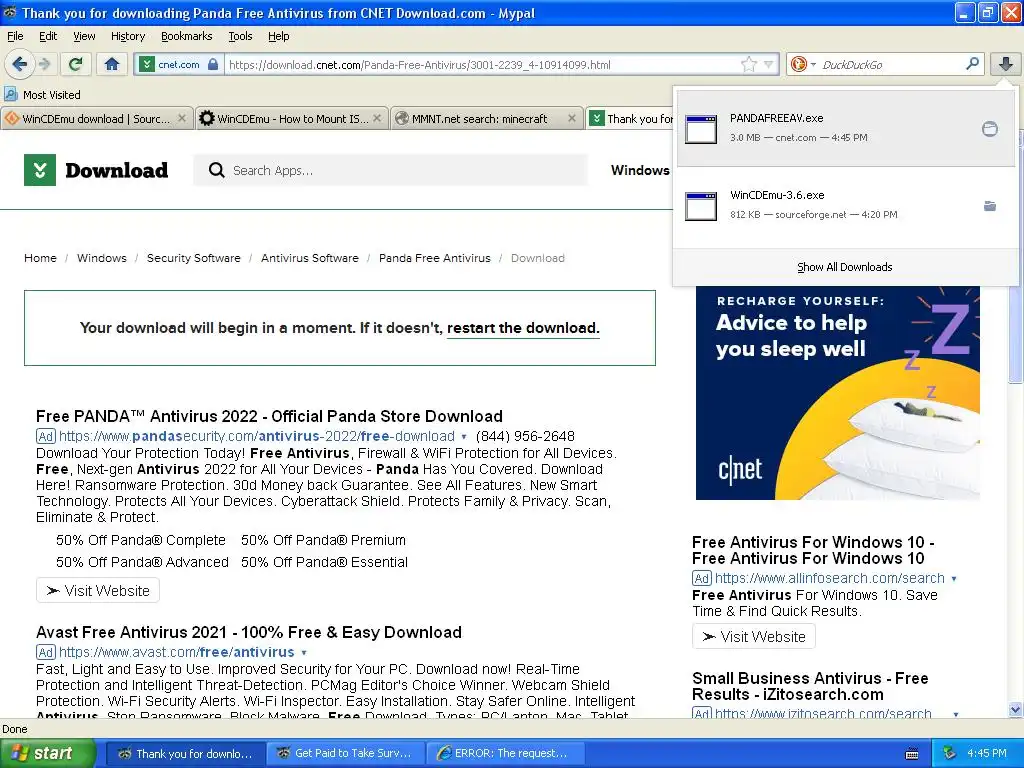1024x768 pixels.
Task: Bookmark this page with the star icon
Action: pos(748,64)
